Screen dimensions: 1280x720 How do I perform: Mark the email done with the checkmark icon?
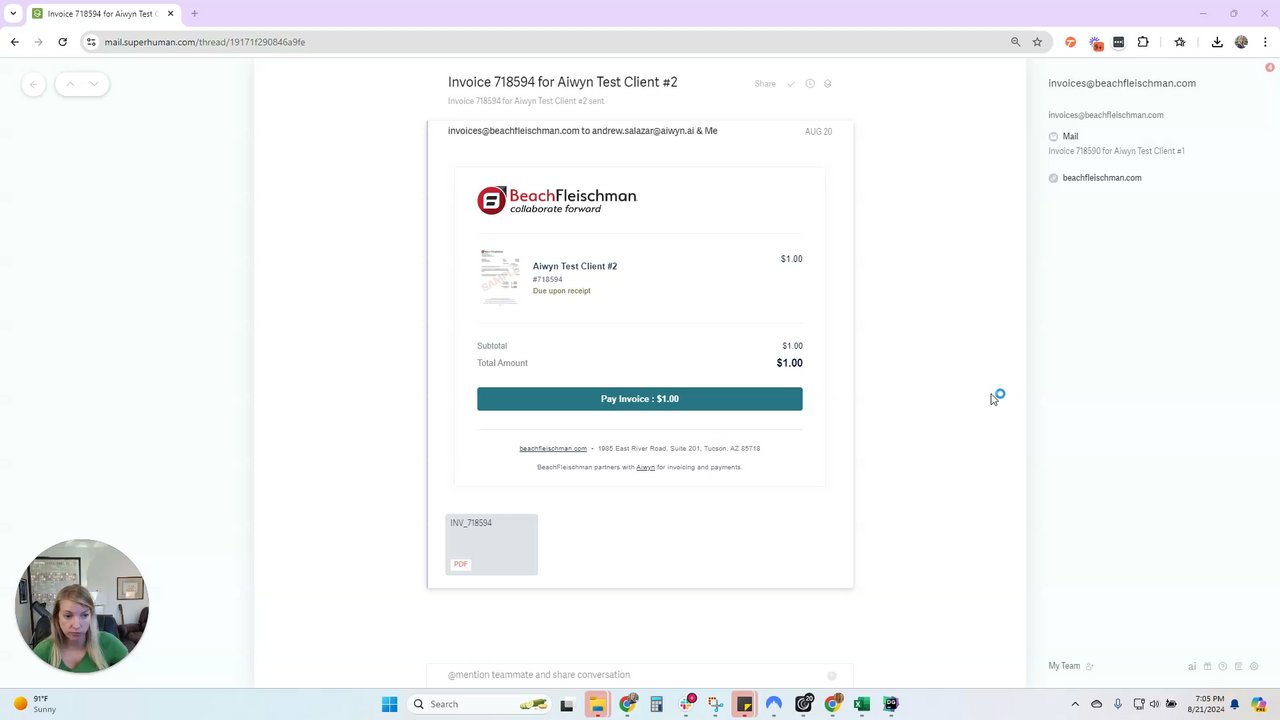(791, 84)
